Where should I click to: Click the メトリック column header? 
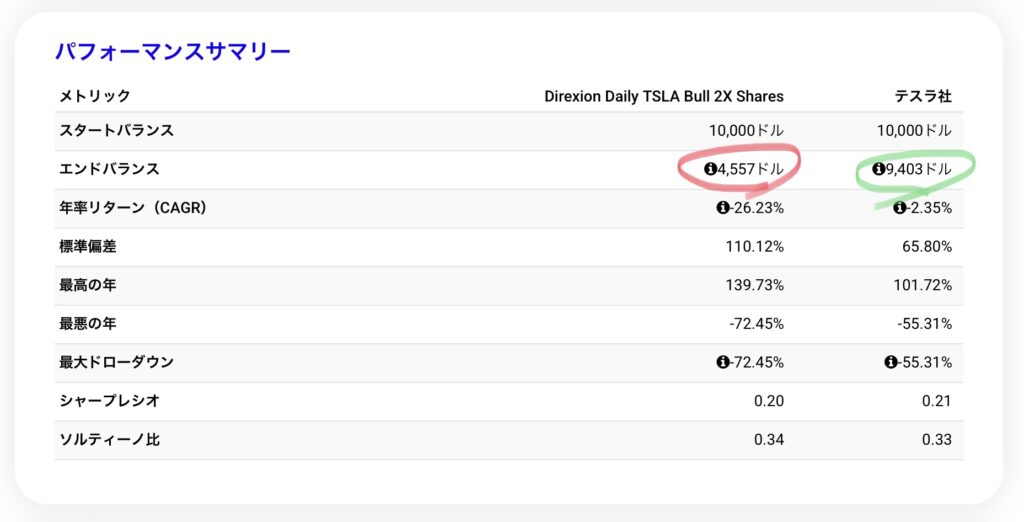click(95, 96)
